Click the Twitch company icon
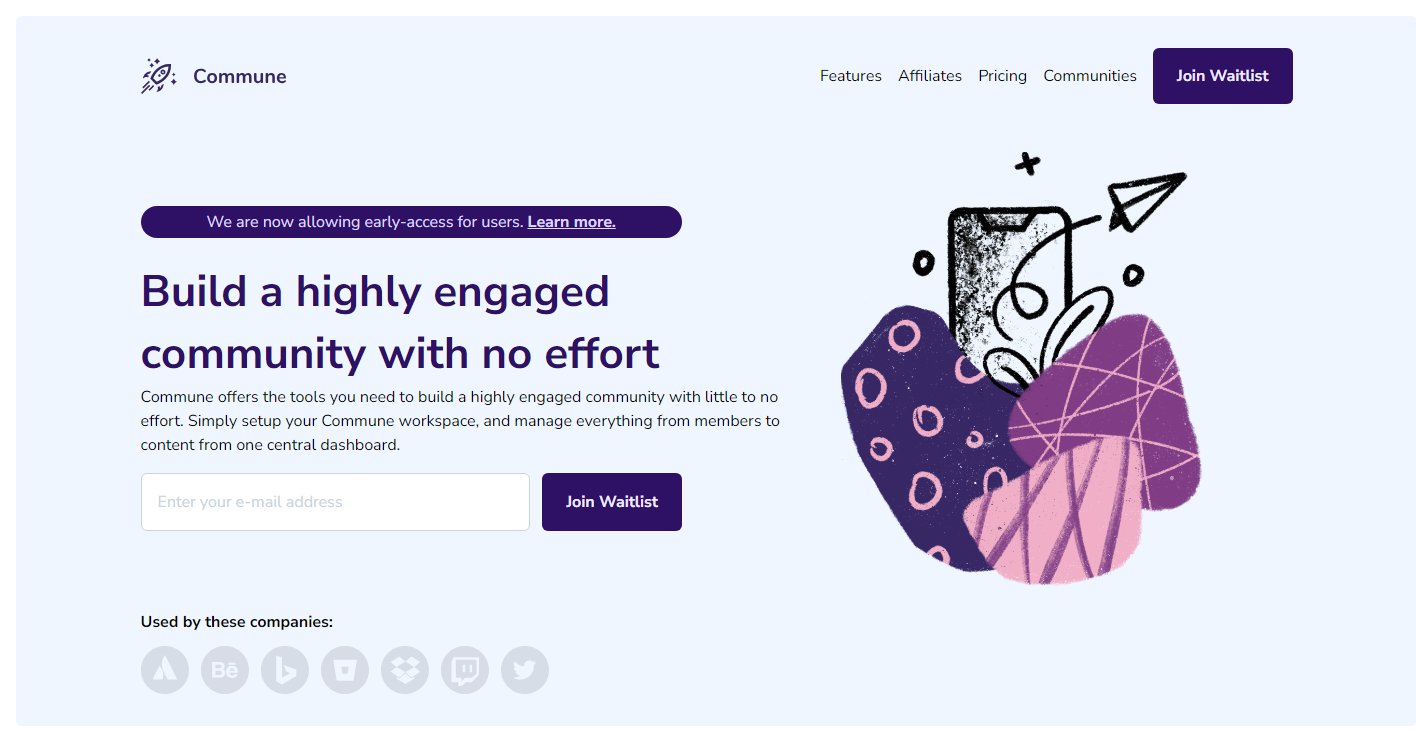The image size is (1416, 742). click(x=465, y=670)
